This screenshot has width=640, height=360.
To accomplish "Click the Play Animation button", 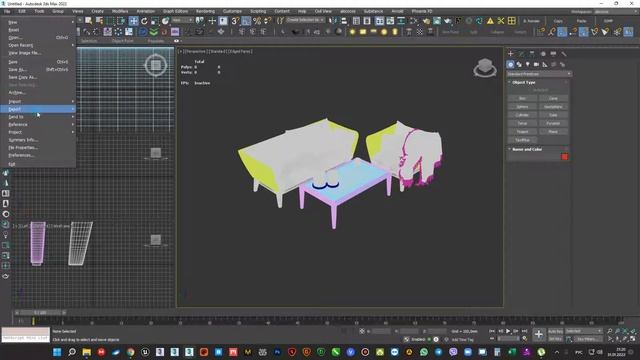I will coord(508,331).
